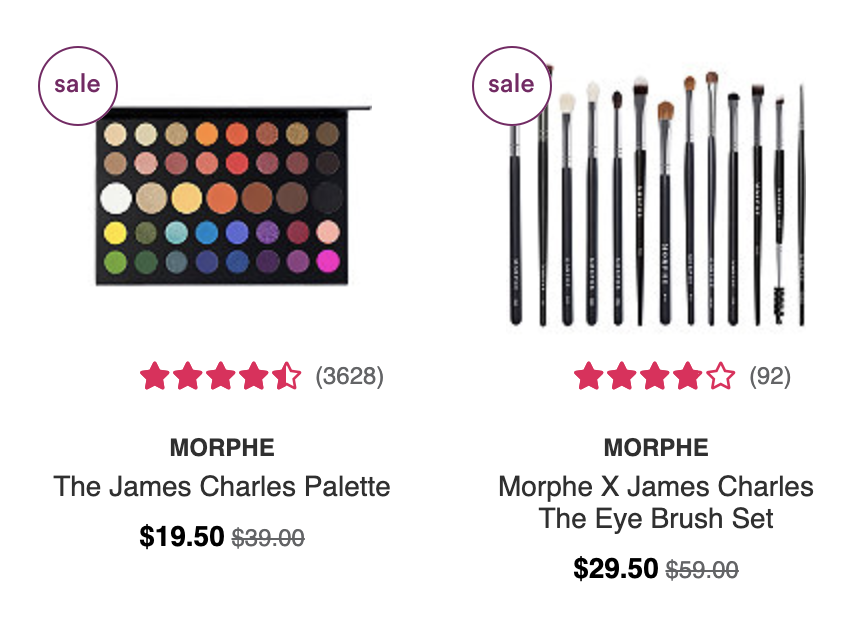Click MORPHE brand name under the palette

(222, 448)
